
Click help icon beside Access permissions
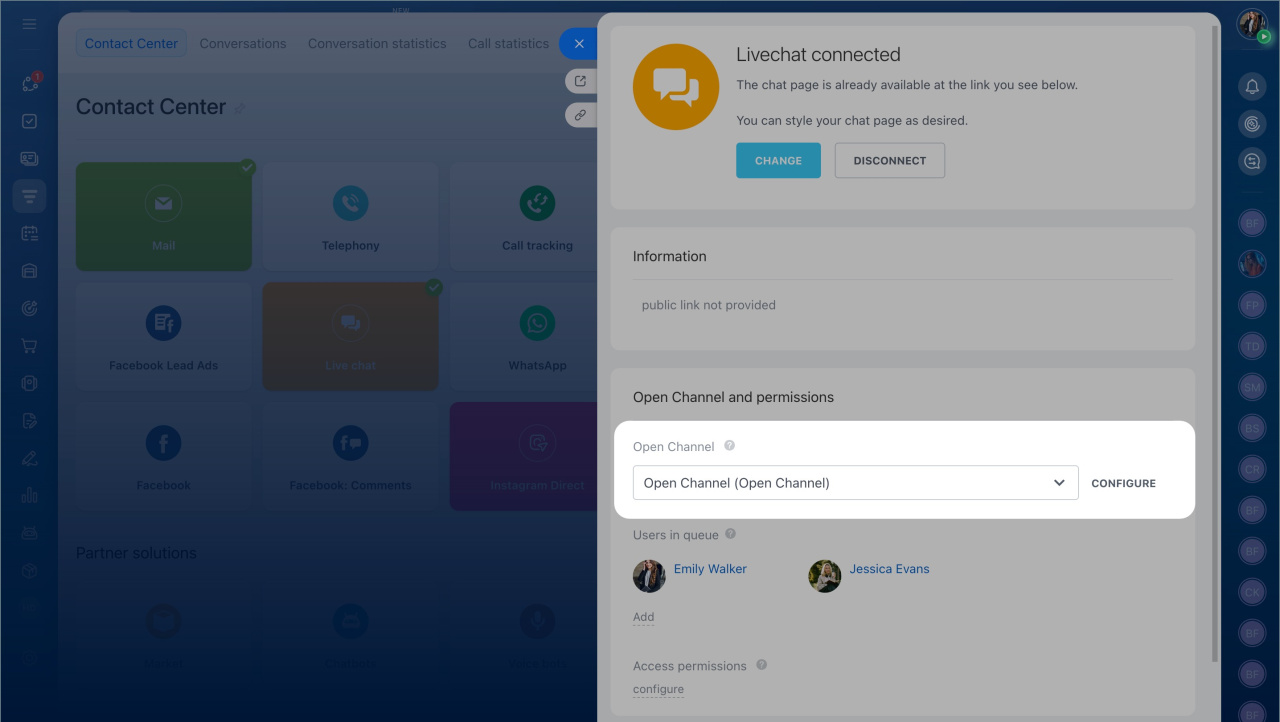click(x=762, y=665)
